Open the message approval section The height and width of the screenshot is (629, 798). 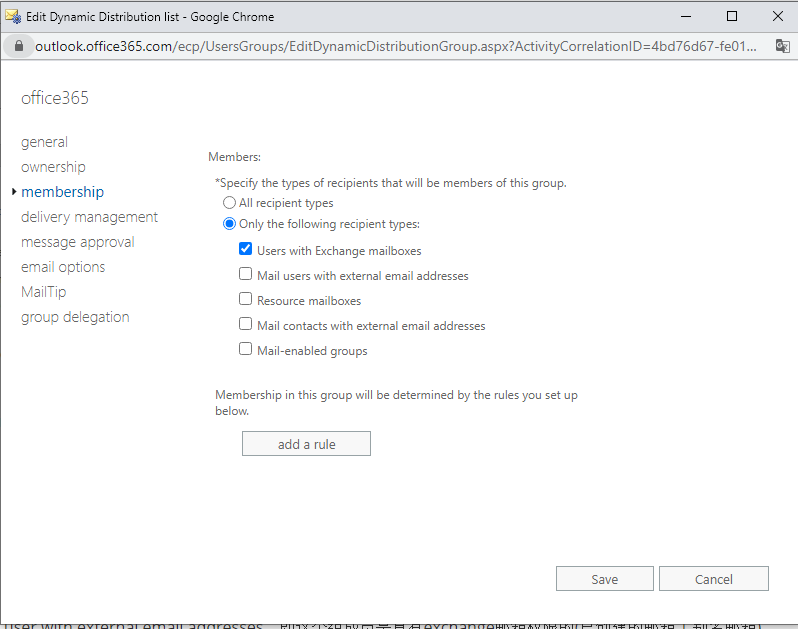[77, 242]
